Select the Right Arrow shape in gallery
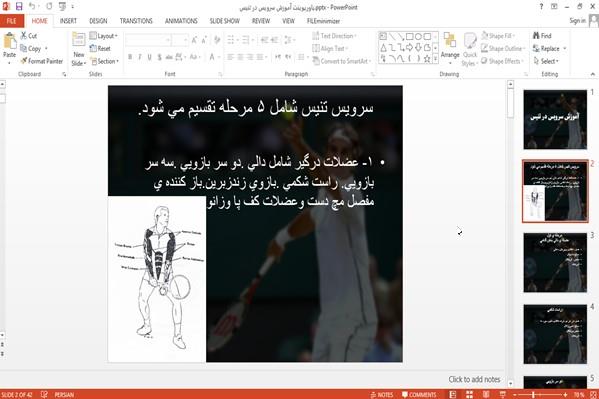The height and width of the screenshot is (399, 599). click(410, 47)
